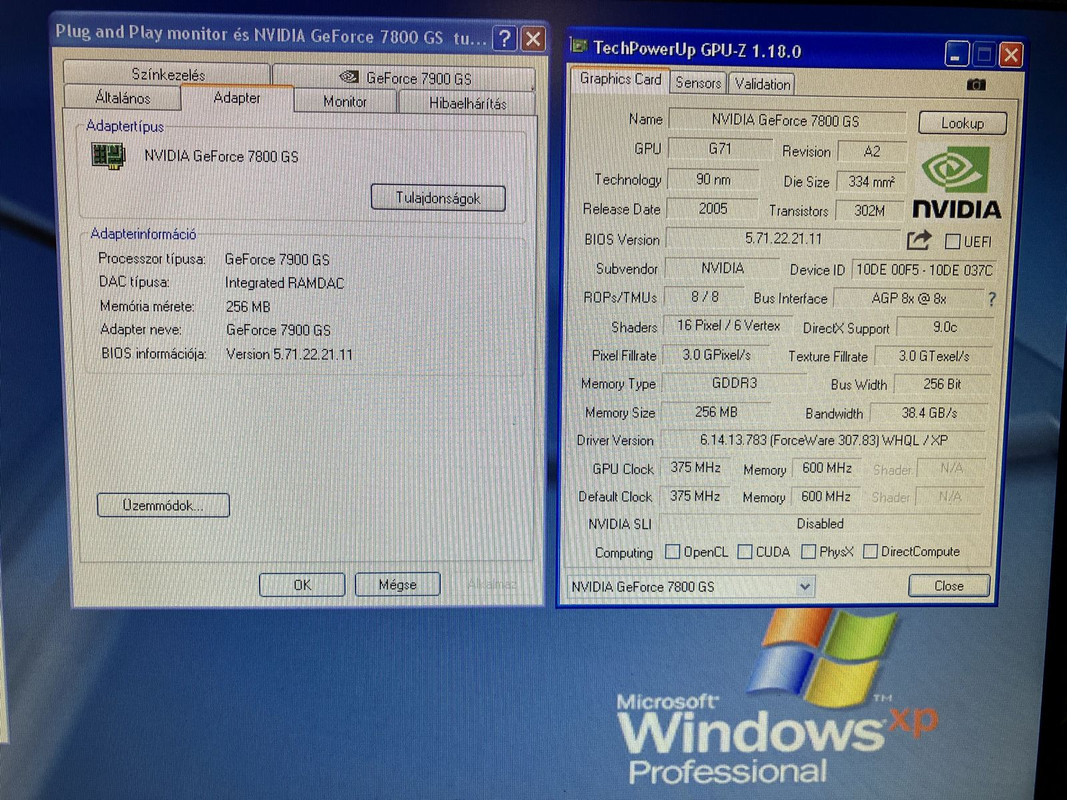Click the Technology field showing 90 nm
This screenshot has height=800, width=1067.
point(712,179)
